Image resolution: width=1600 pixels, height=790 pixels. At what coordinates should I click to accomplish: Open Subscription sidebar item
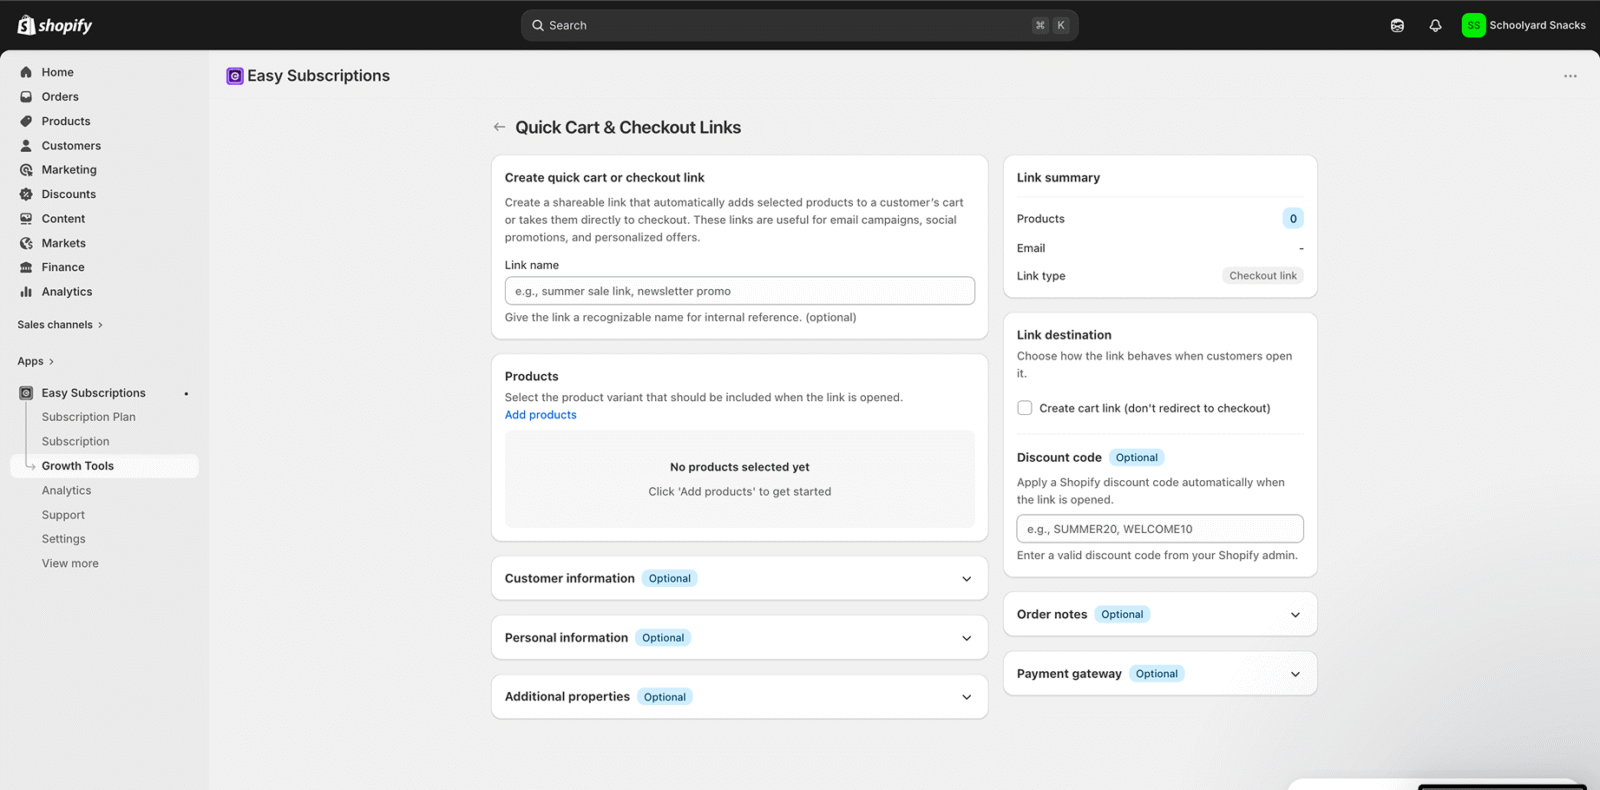click(x=76, y=441)
